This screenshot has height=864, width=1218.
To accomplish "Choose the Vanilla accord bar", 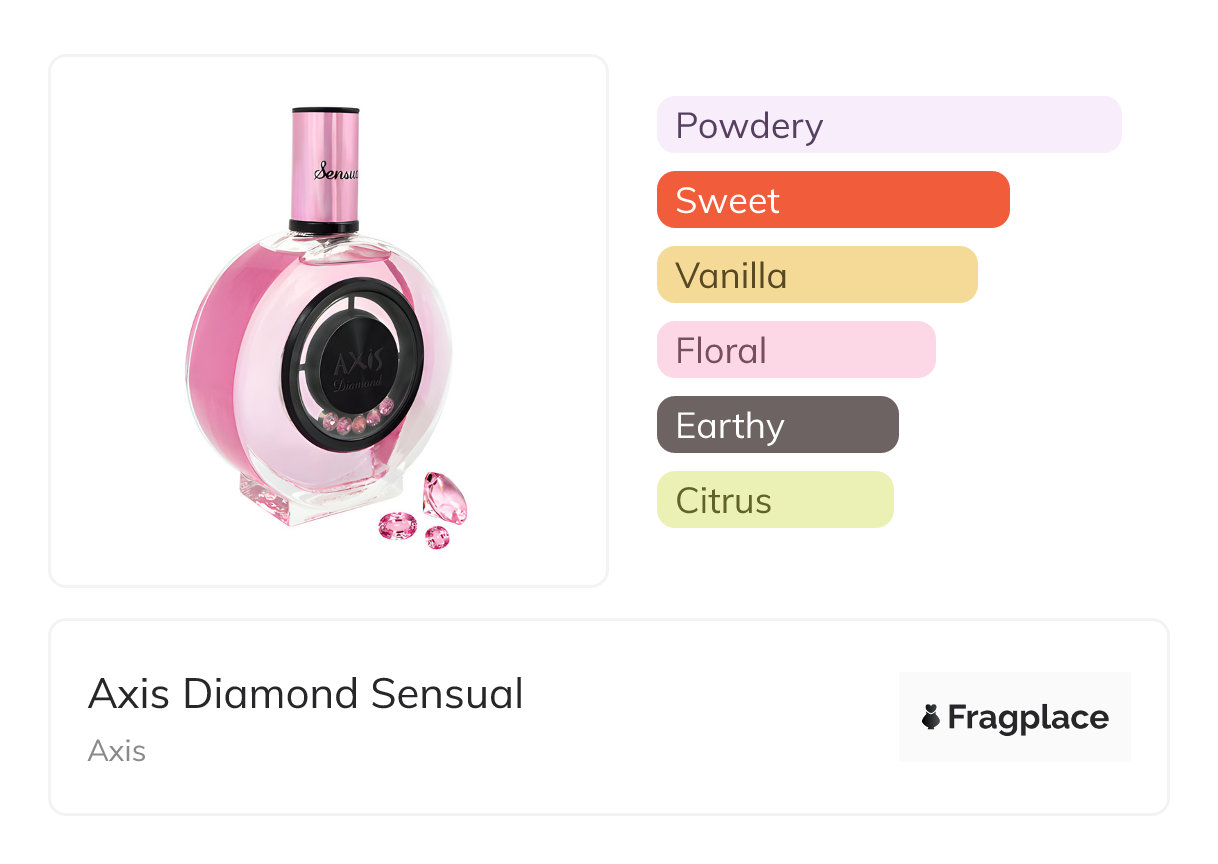I will point(816,275).
